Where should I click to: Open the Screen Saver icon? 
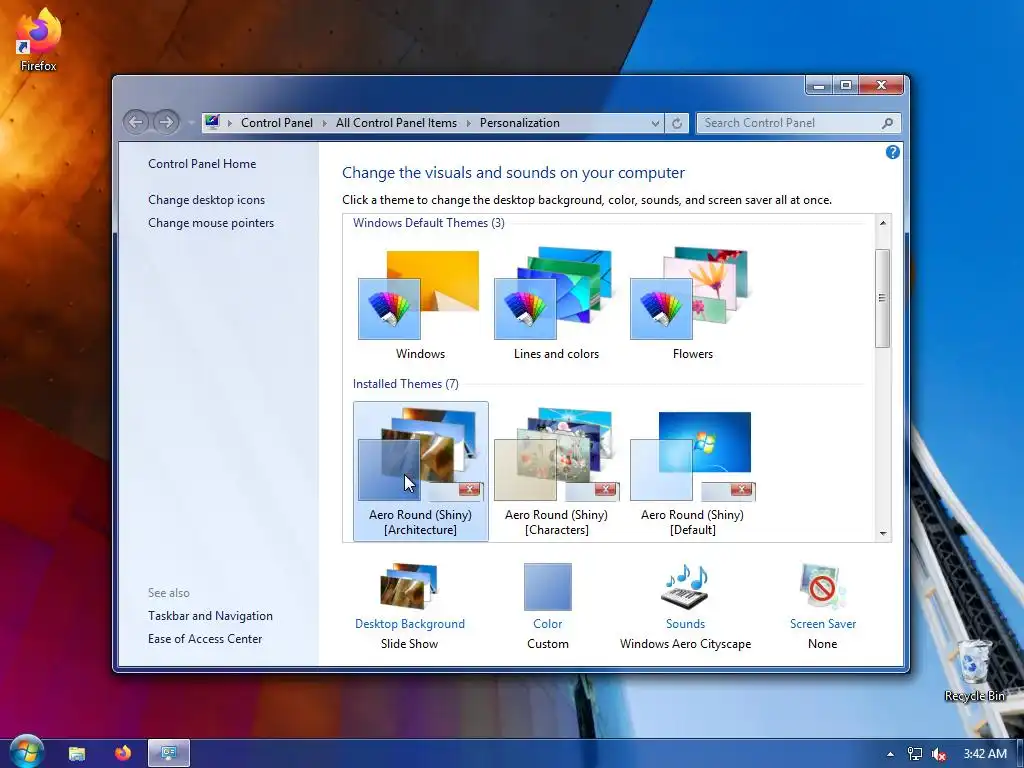click(822, 586)
